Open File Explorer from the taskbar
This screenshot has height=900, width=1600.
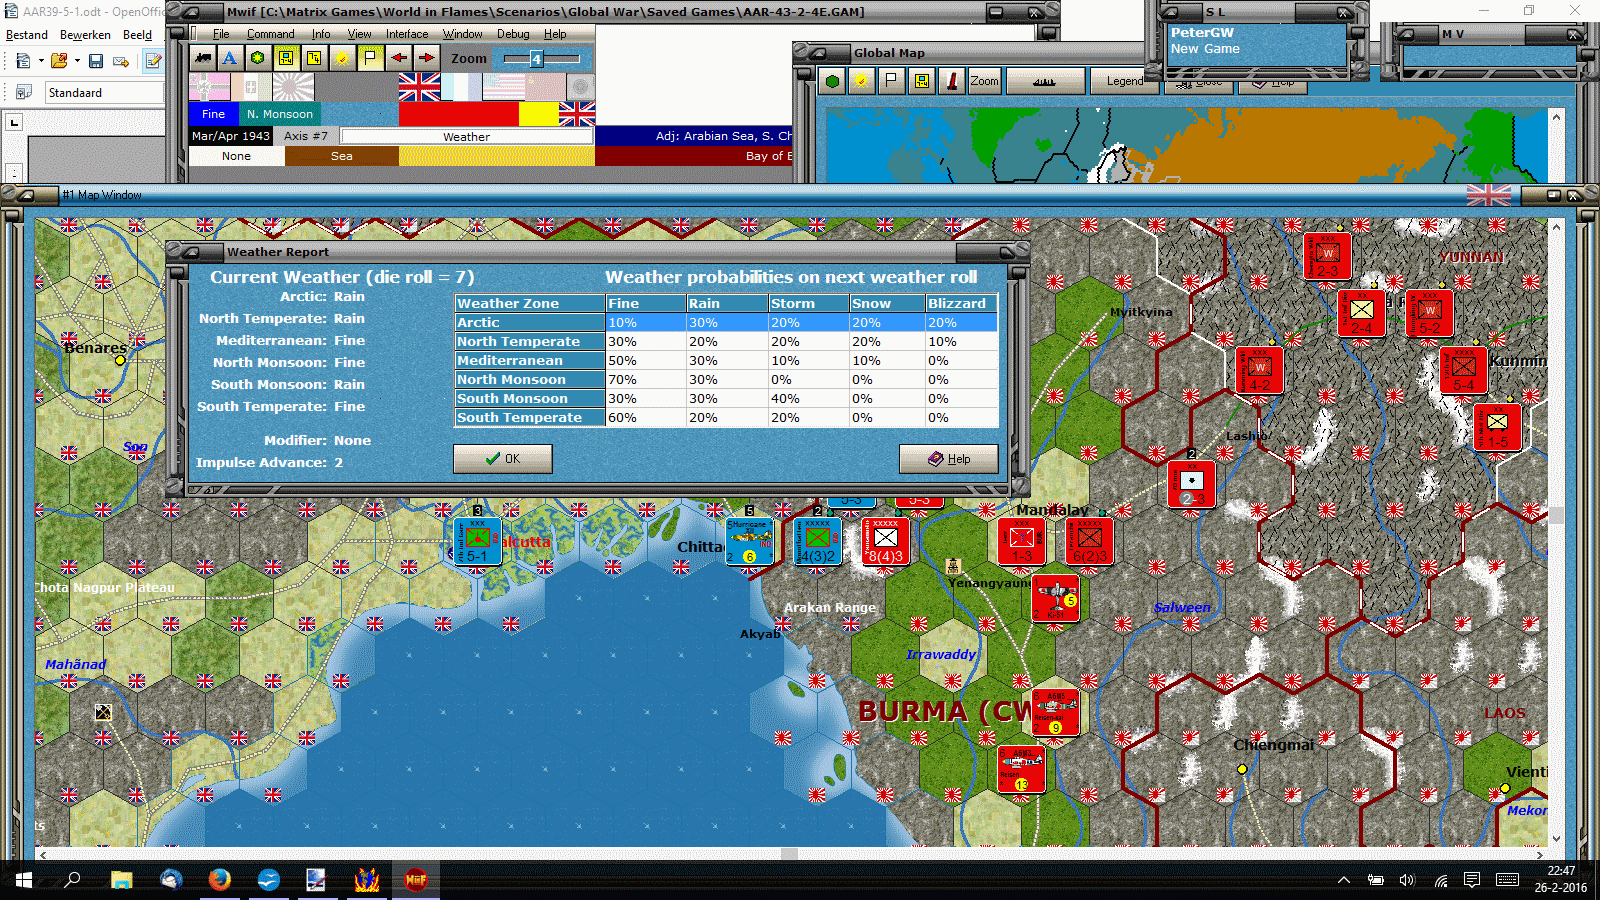point(121,880)
